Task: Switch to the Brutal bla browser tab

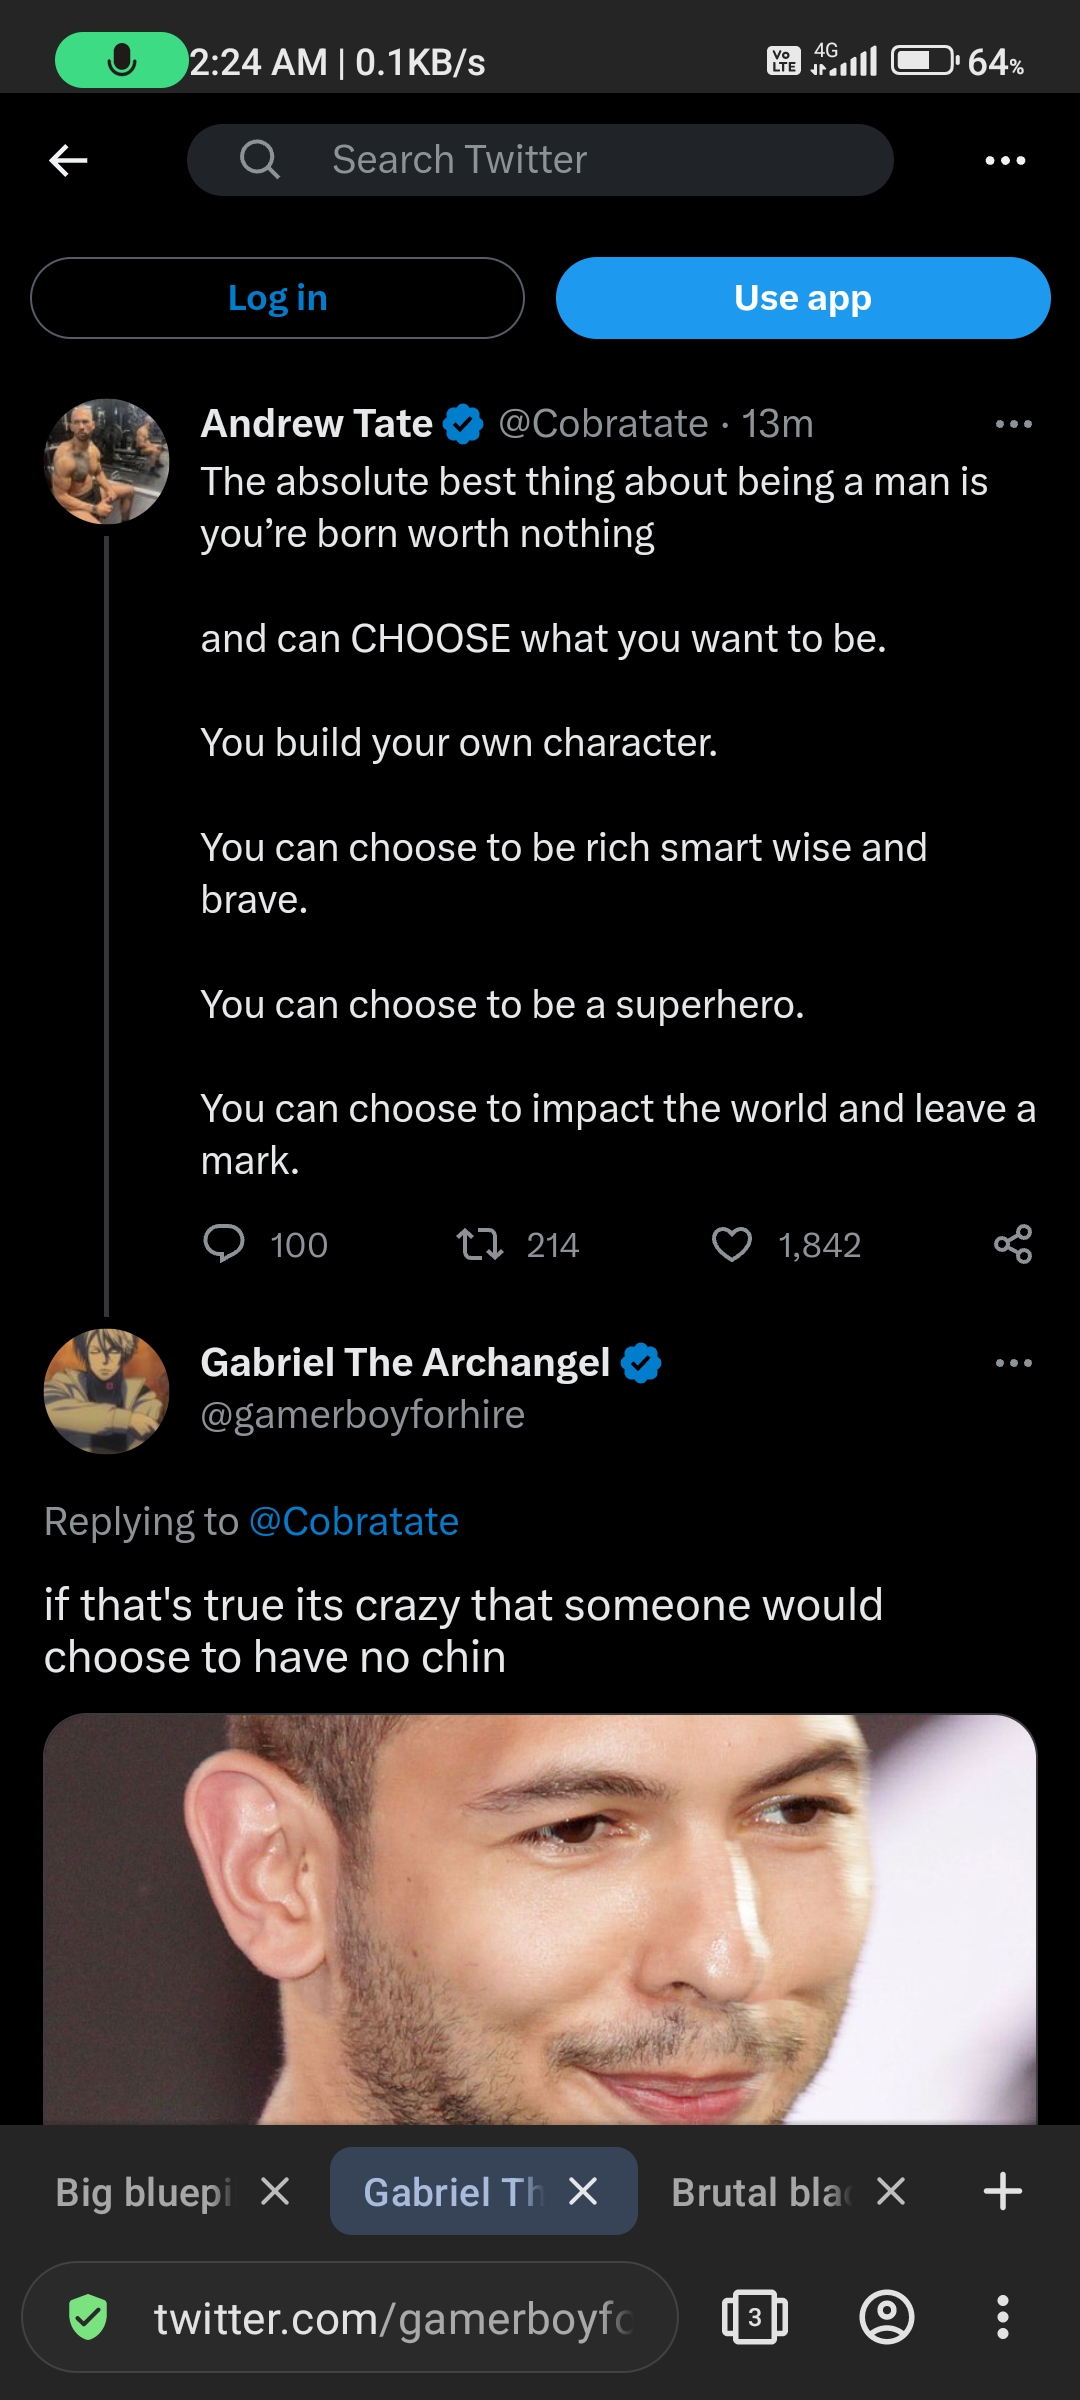Action: (x=760, y=2192)
